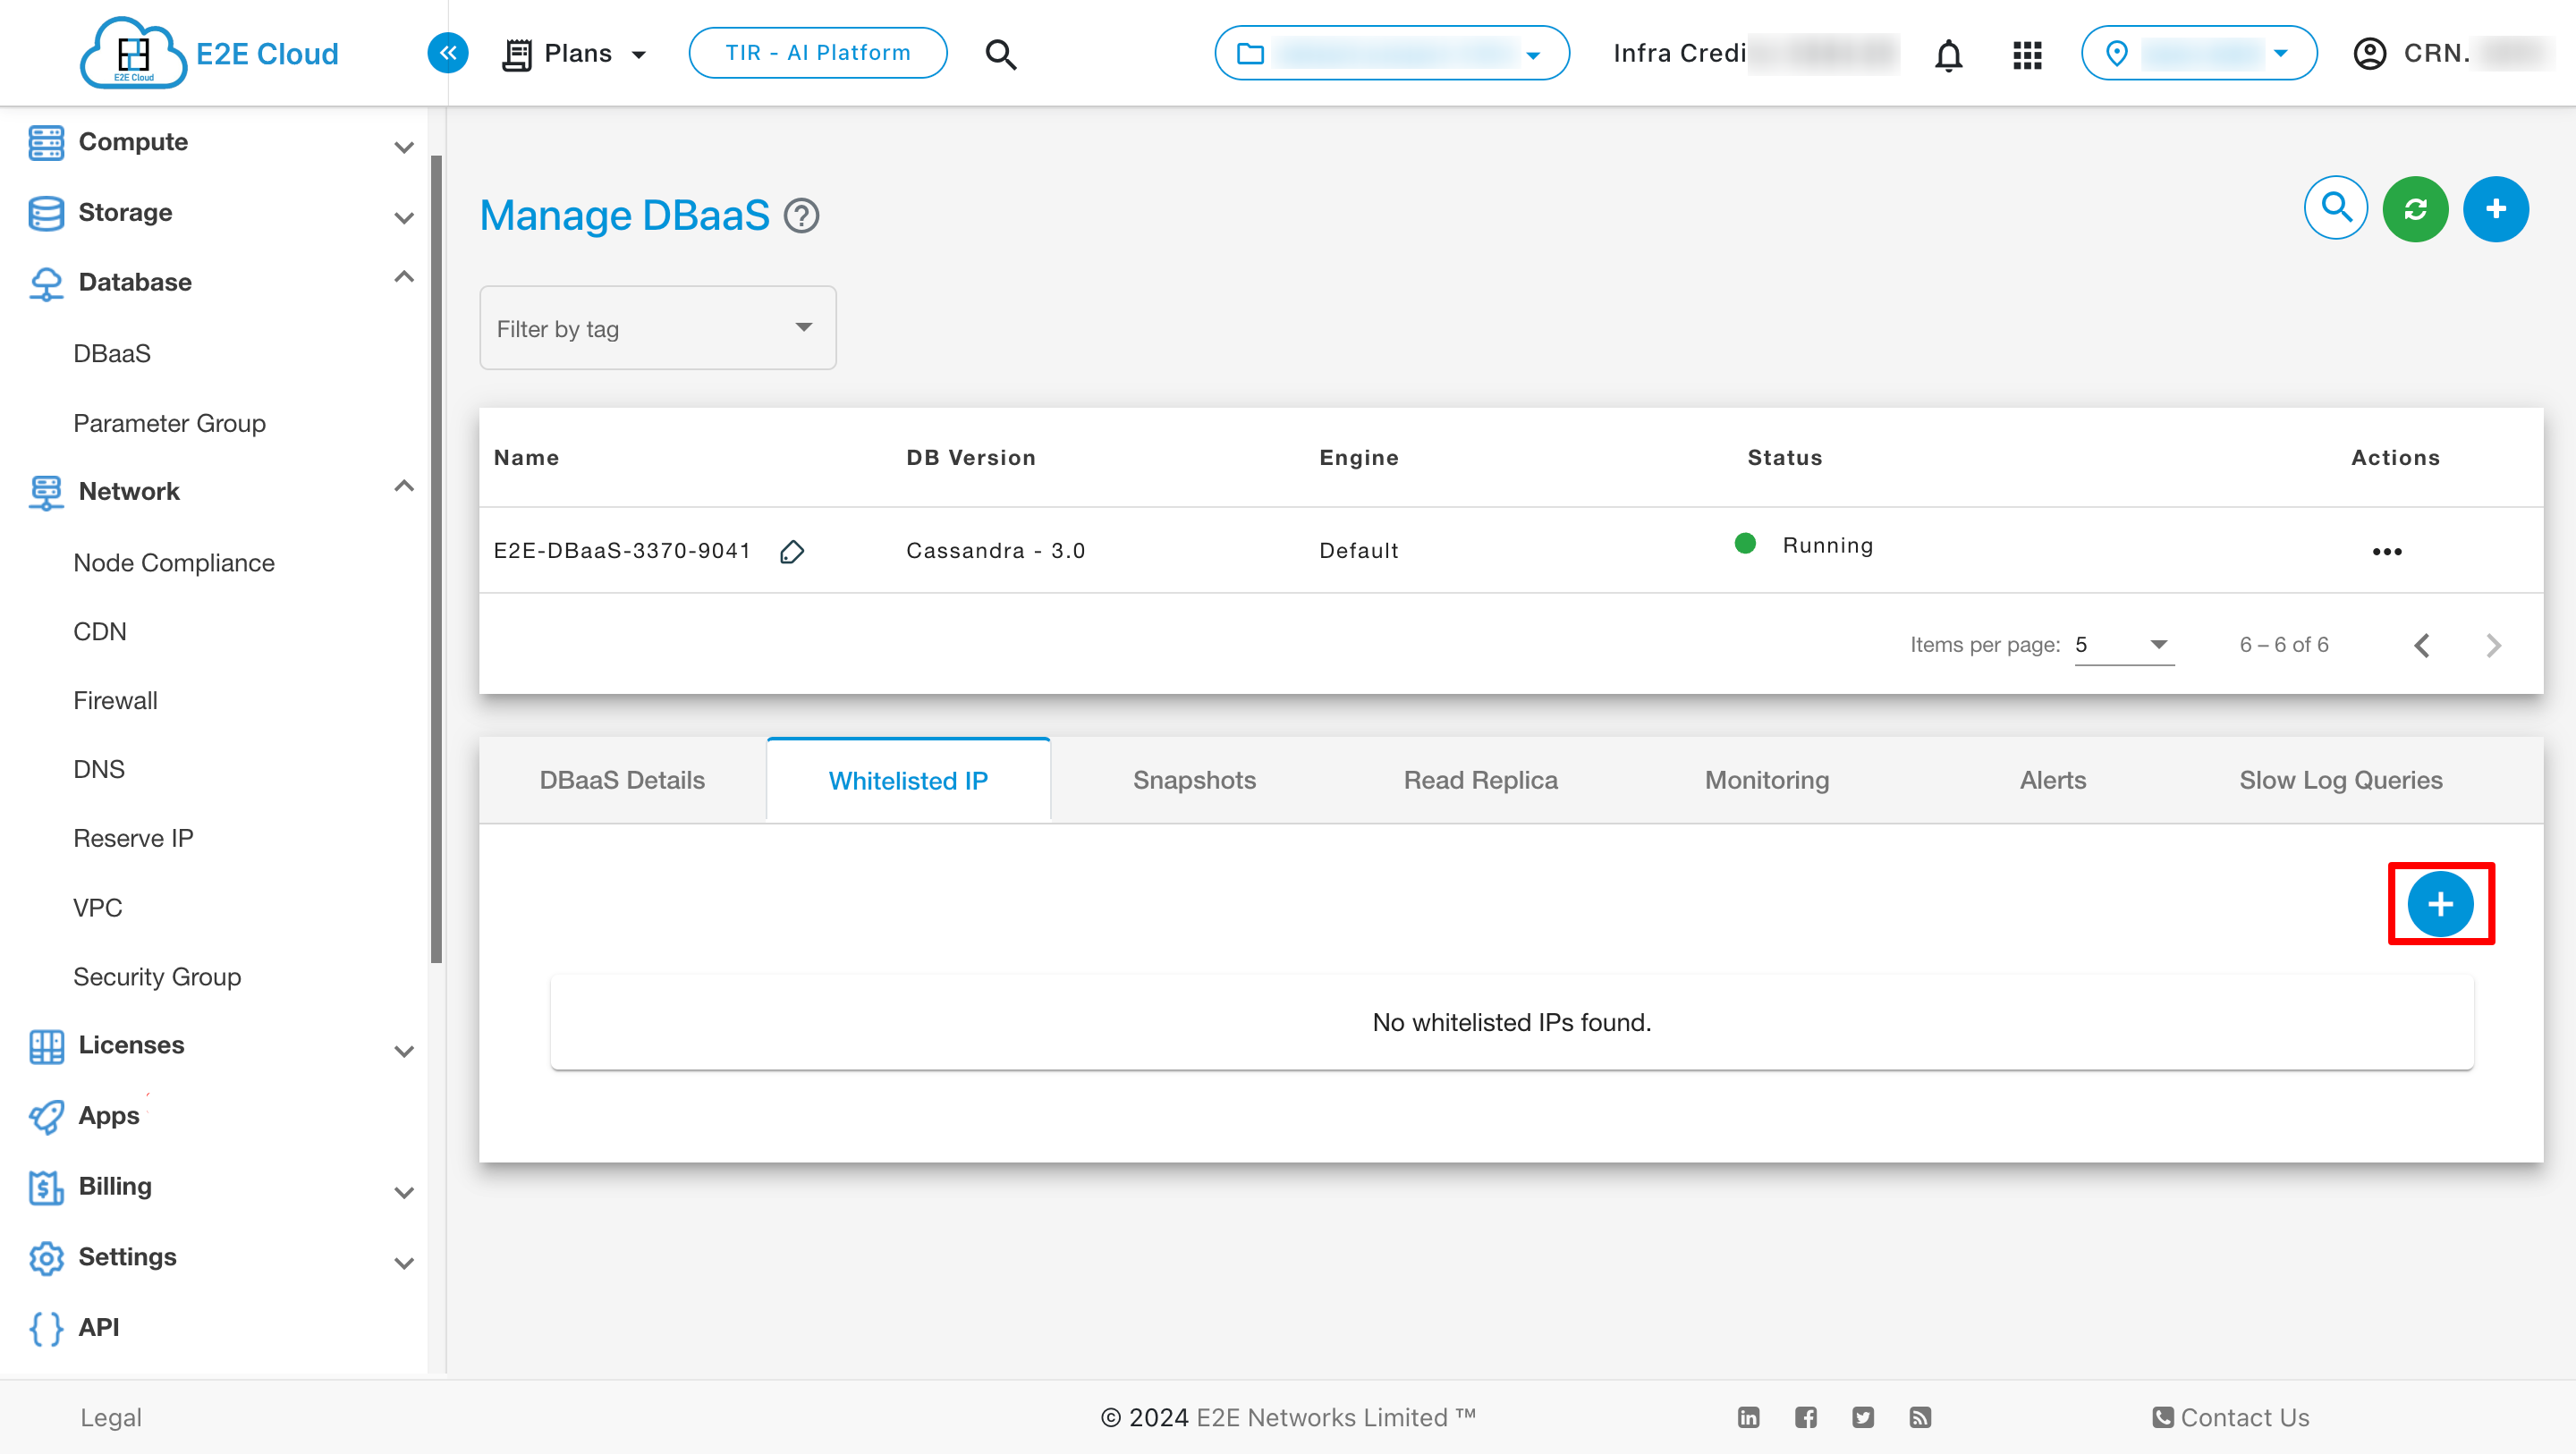Add a whitelisted IP with plus button
The width and height of the screenshot is (2576, 1454).
pos(2440,904)
